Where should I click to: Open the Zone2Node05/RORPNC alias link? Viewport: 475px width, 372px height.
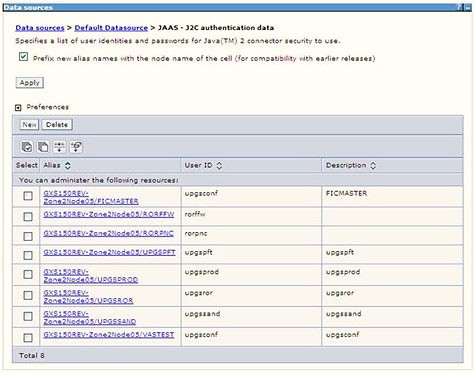click(x=109, y=233)
